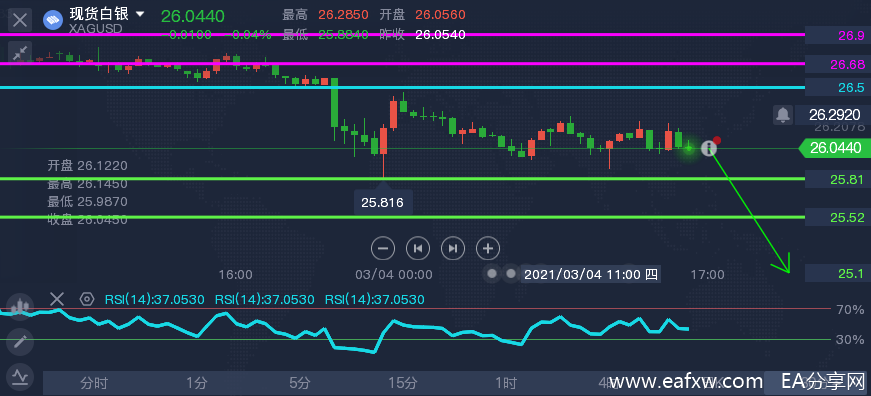Click the blue silver bars symbol icon
This screenshot has height=396, width=871.
tap(53, 21)
